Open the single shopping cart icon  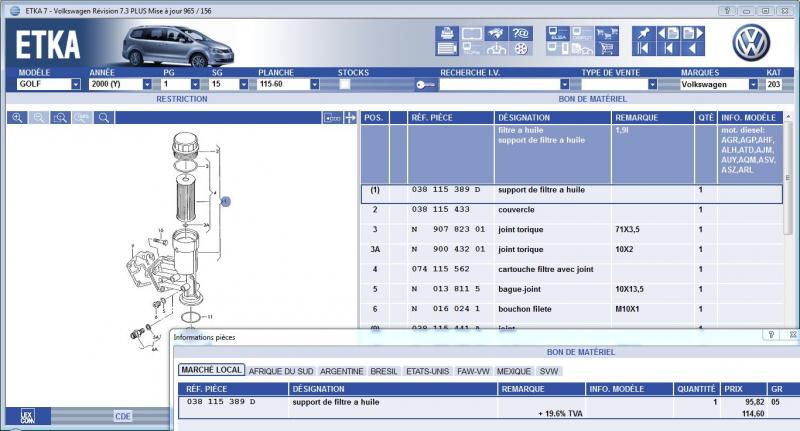[x=607, y=48]
